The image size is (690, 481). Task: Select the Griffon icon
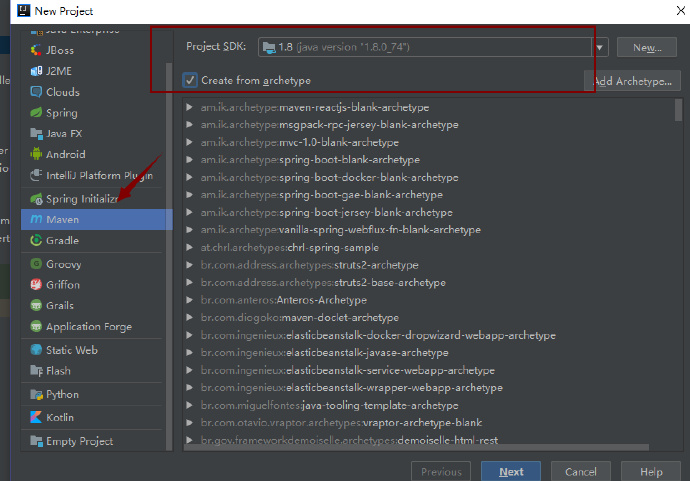point(36,285)
